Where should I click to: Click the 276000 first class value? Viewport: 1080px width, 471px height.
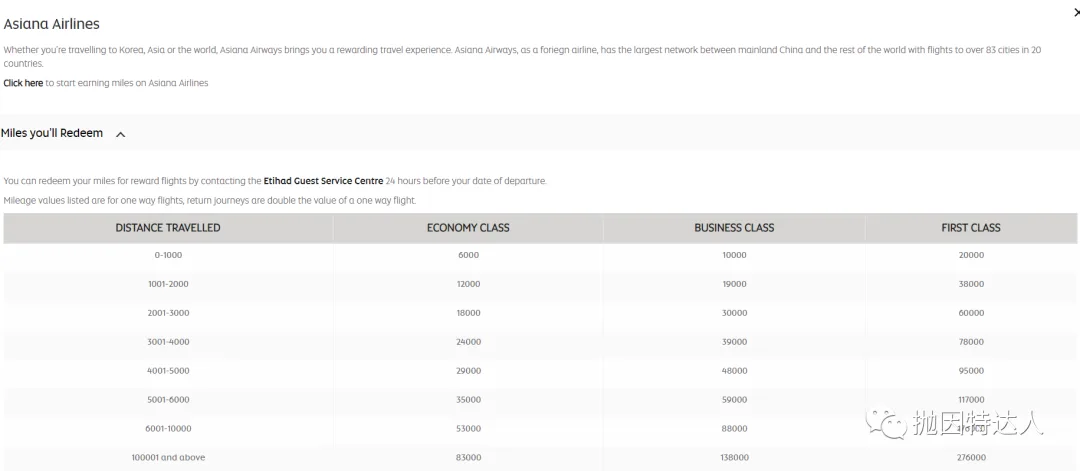point(971,457)
